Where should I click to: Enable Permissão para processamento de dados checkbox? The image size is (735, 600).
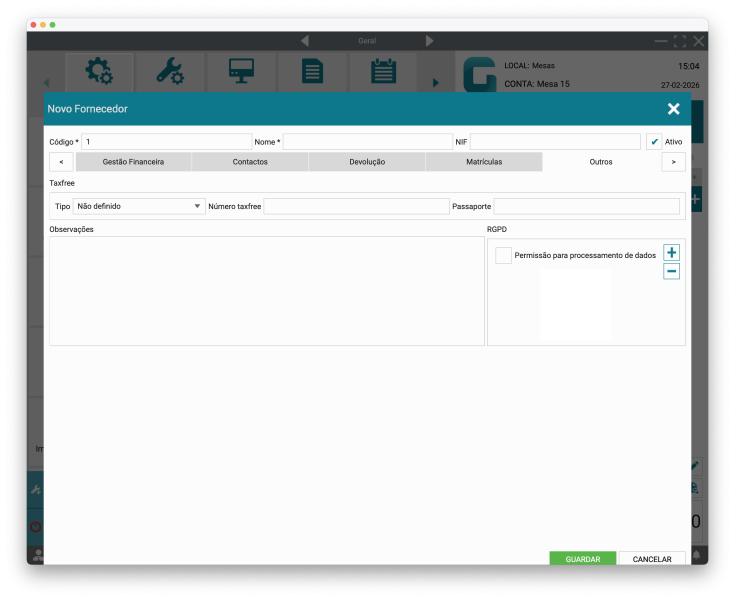(x=503, y=256)
